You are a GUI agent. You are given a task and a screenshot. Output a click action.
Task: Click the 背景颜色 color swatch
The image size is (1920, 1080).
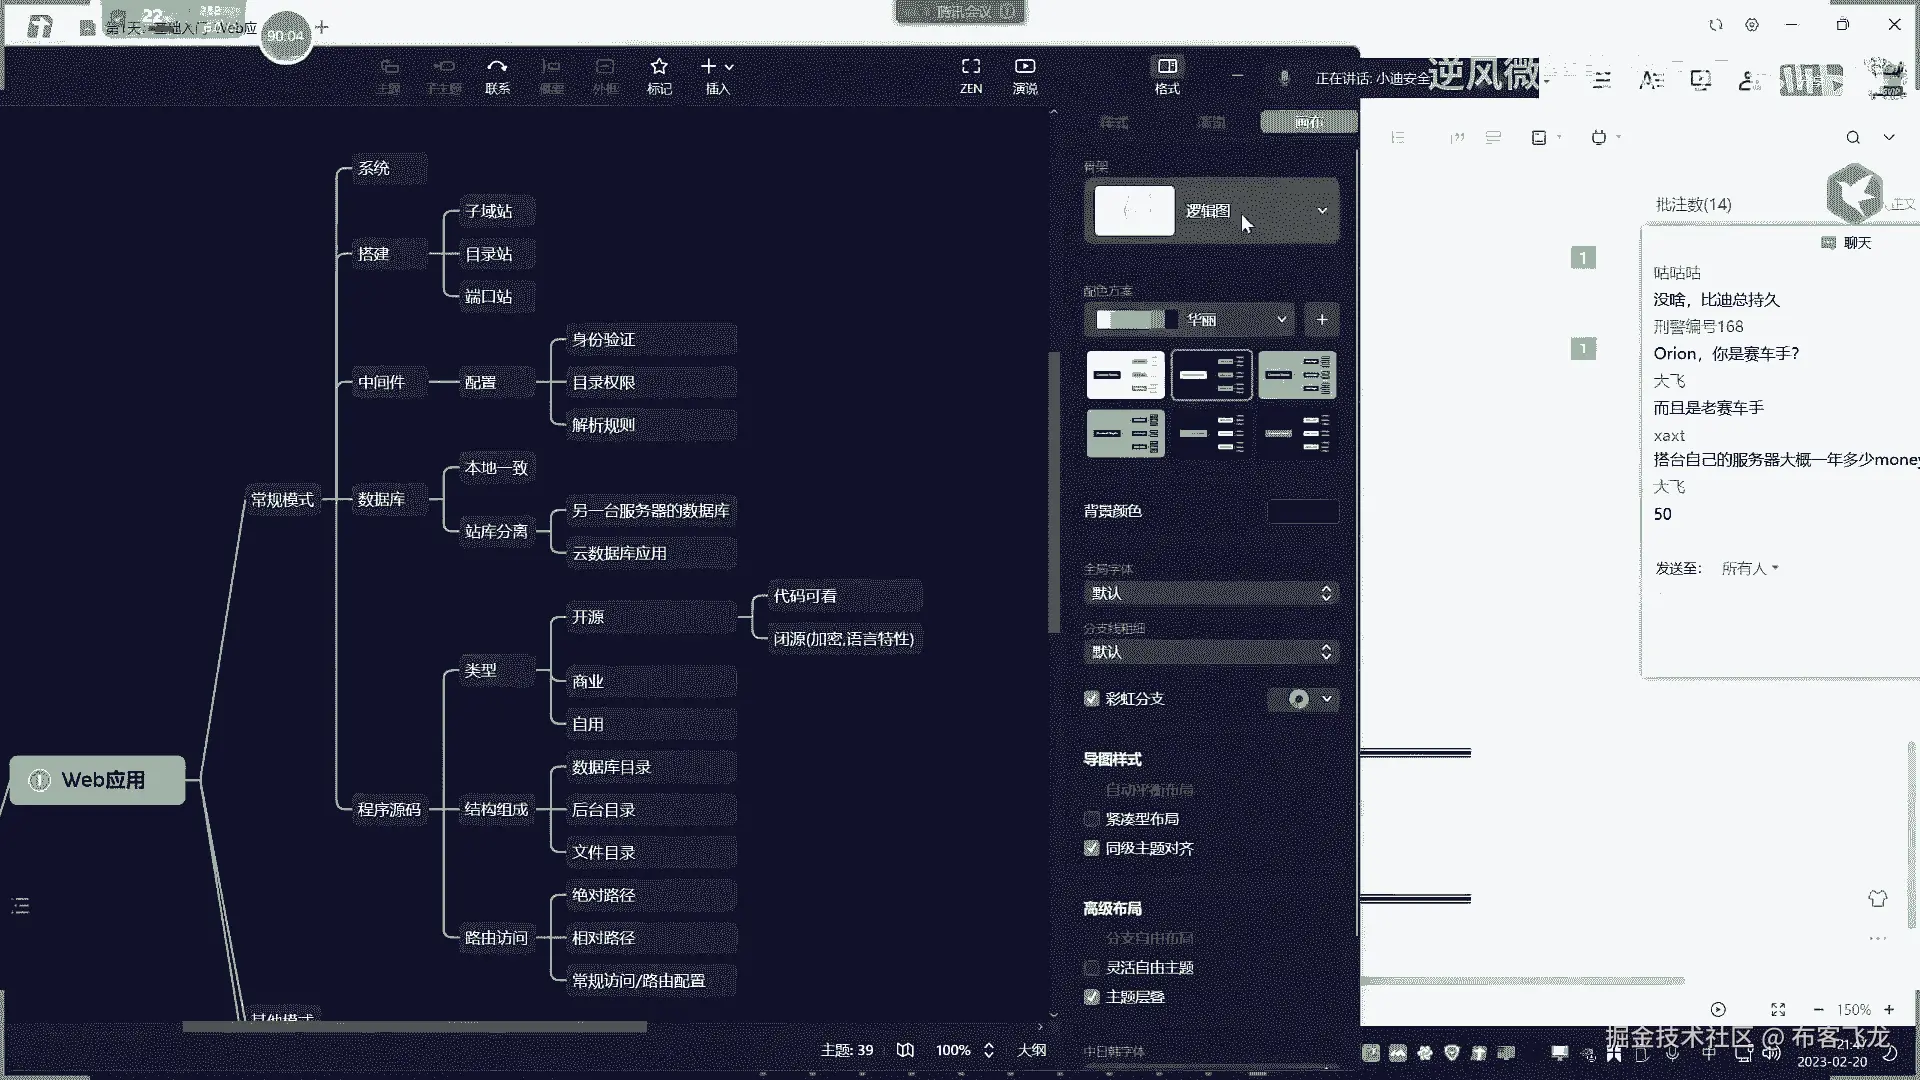point(1302,511)
